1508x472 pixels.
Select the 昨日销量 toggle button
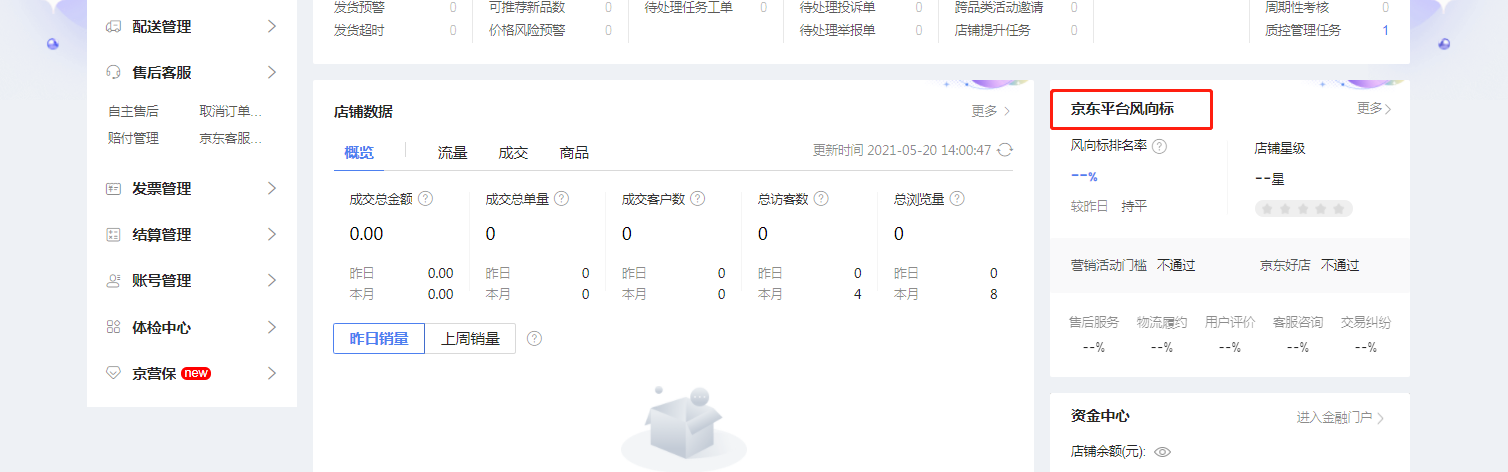click(x=379, y=338)
